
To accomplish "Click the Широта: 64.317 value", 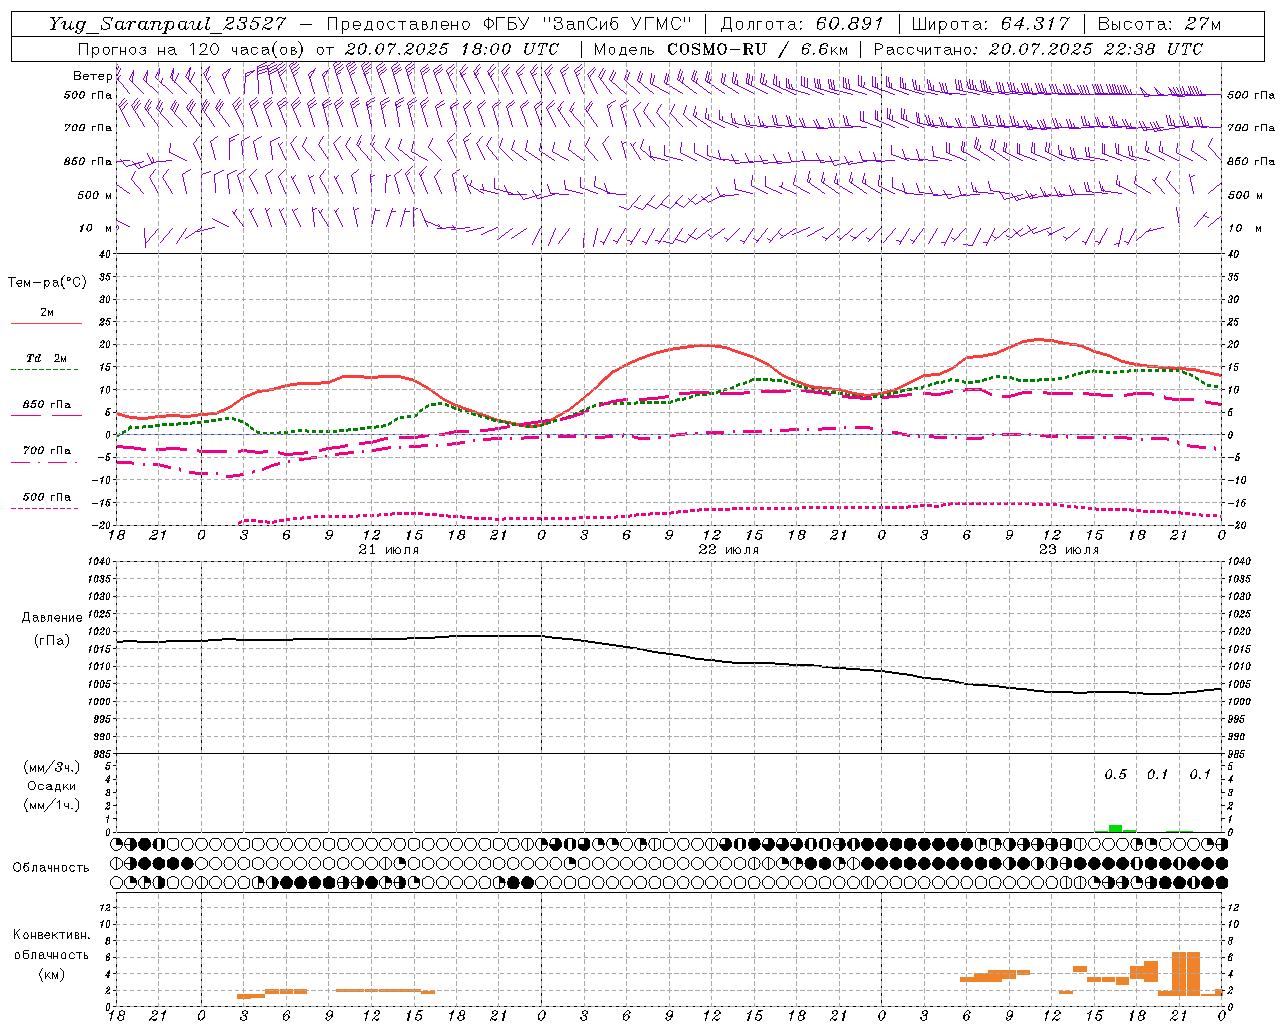I will 990,24.
